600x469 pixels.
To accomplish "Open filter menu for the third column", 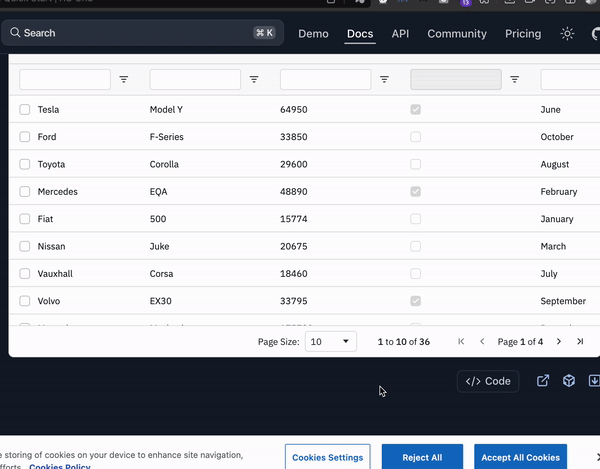I will [384, 79].
